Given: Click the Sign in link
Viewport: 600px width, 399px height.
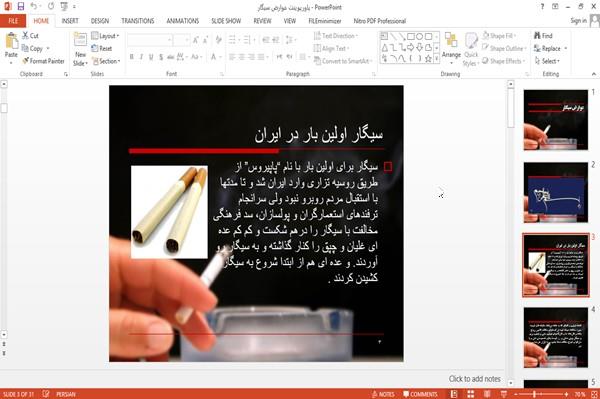Looking at the screenshot, I should point(578,21).
